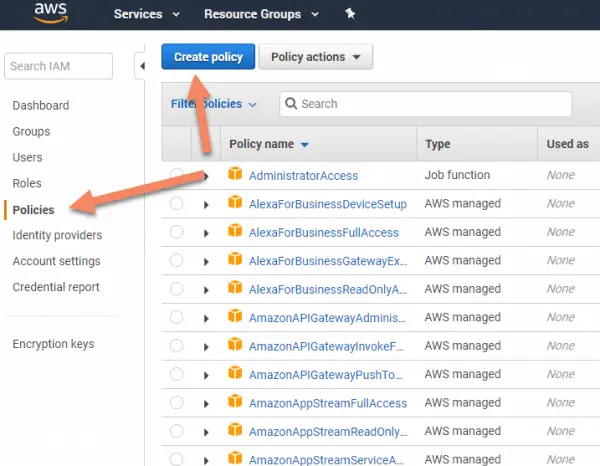
Task: Click the policy icon beside AmazonAPIGatewayPushTo...
Action: click(235, 372)
